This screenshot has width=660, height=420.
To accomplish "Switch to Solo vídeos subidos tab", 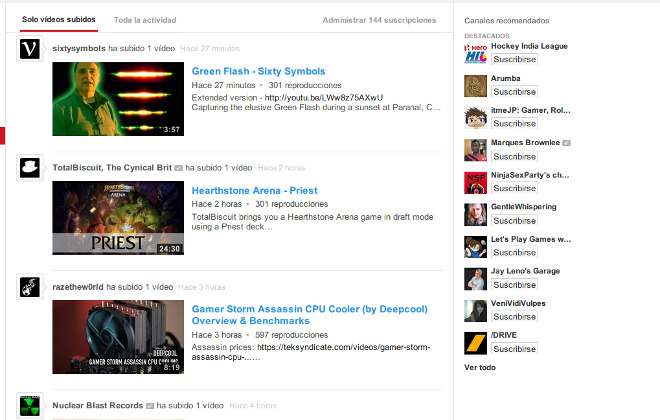I will [59, 20].
